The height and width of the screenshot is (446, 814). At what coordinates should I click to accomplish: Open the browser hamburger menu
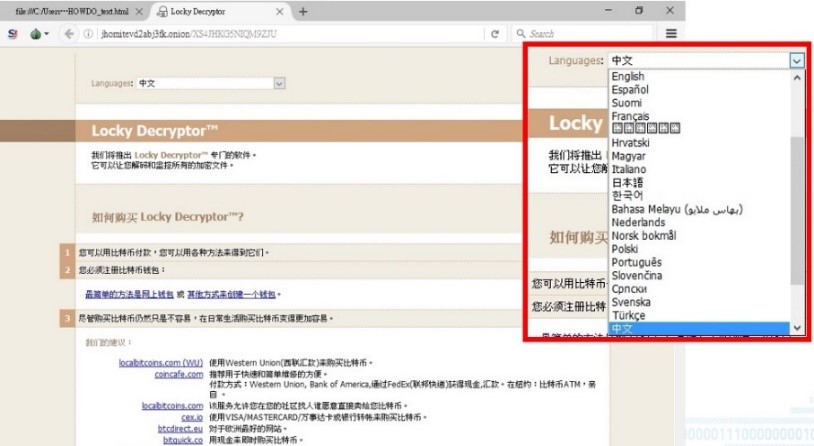point(671,33)
